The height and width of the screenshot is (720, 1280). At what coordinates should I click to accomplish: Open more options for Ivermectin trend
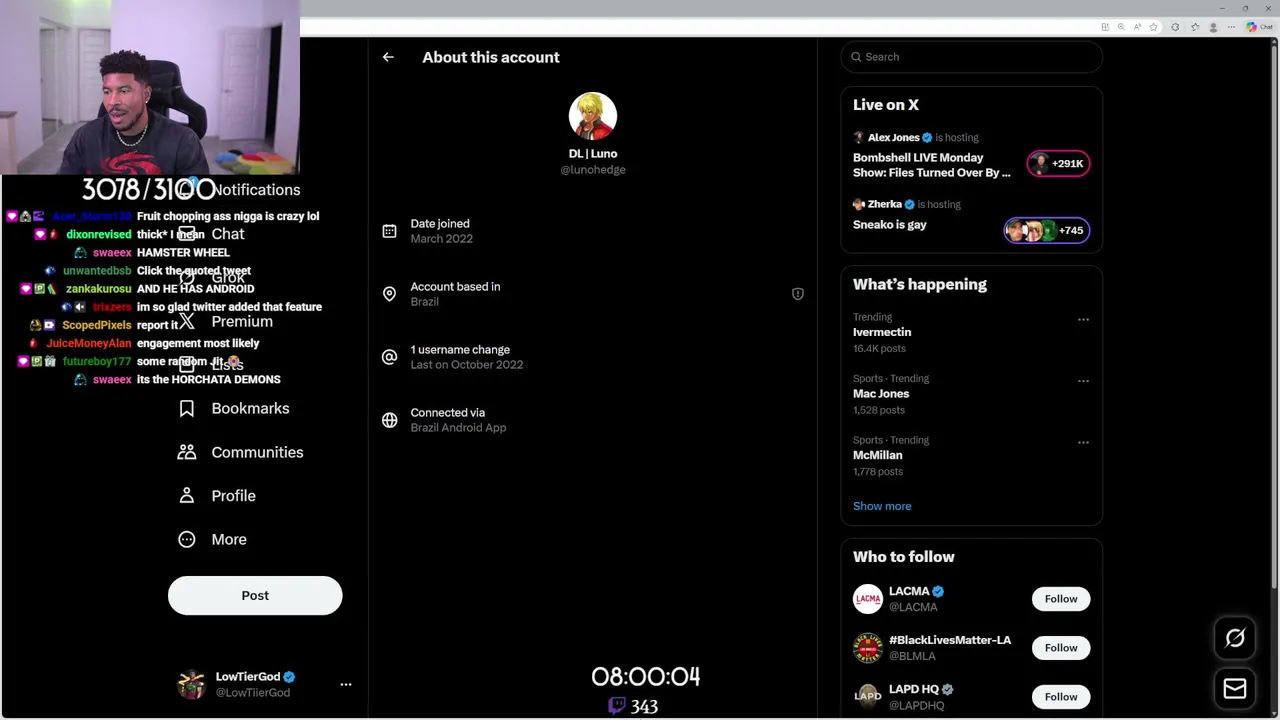[x=1083, y=319]
